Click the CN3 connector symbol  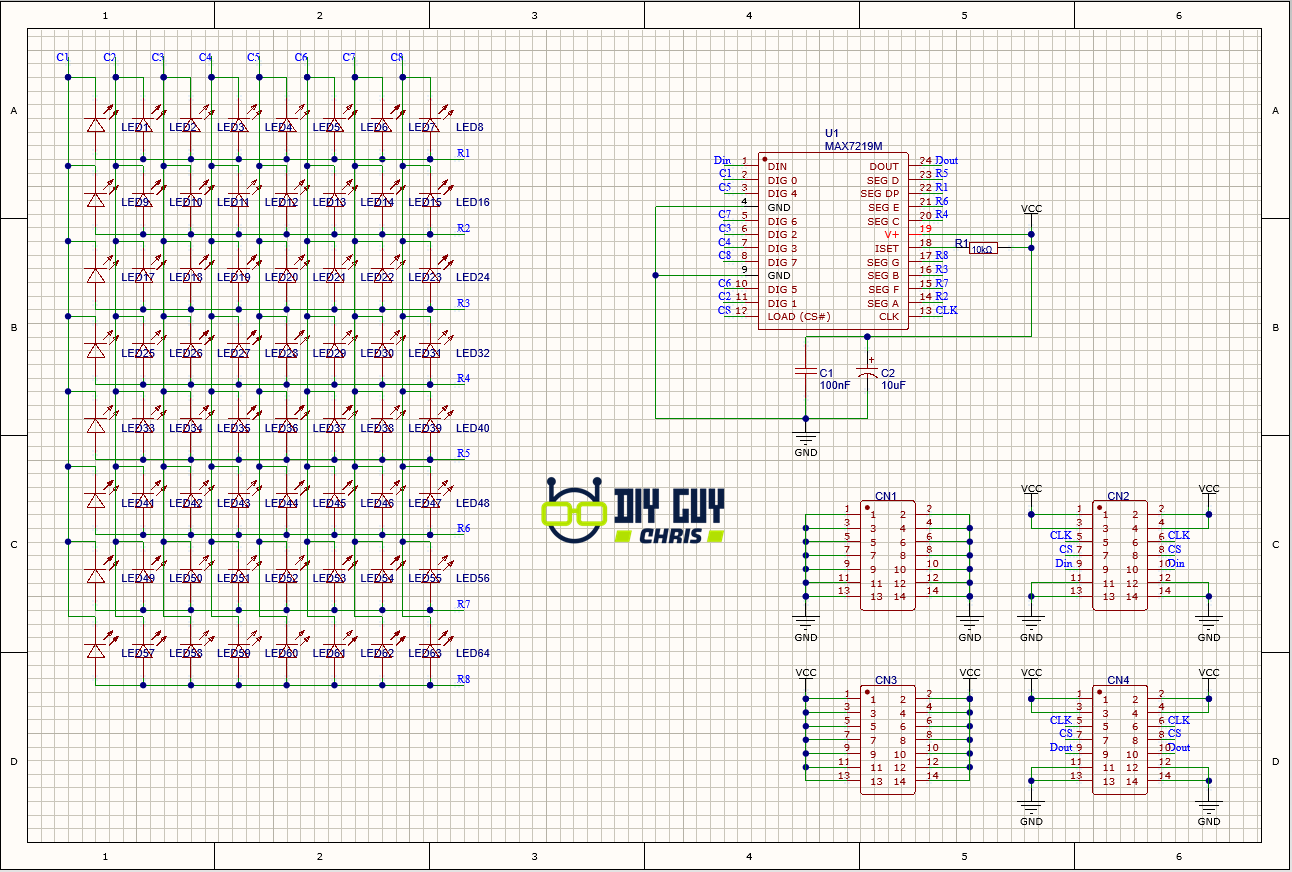point(887,740)
